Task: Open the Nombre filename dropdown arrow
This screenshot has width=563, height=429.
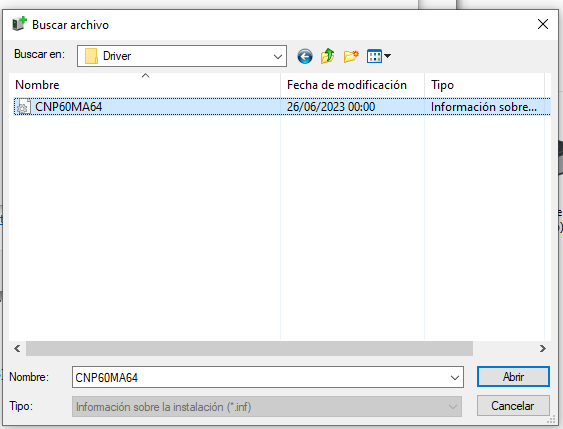Action: (x=455, y=377)
